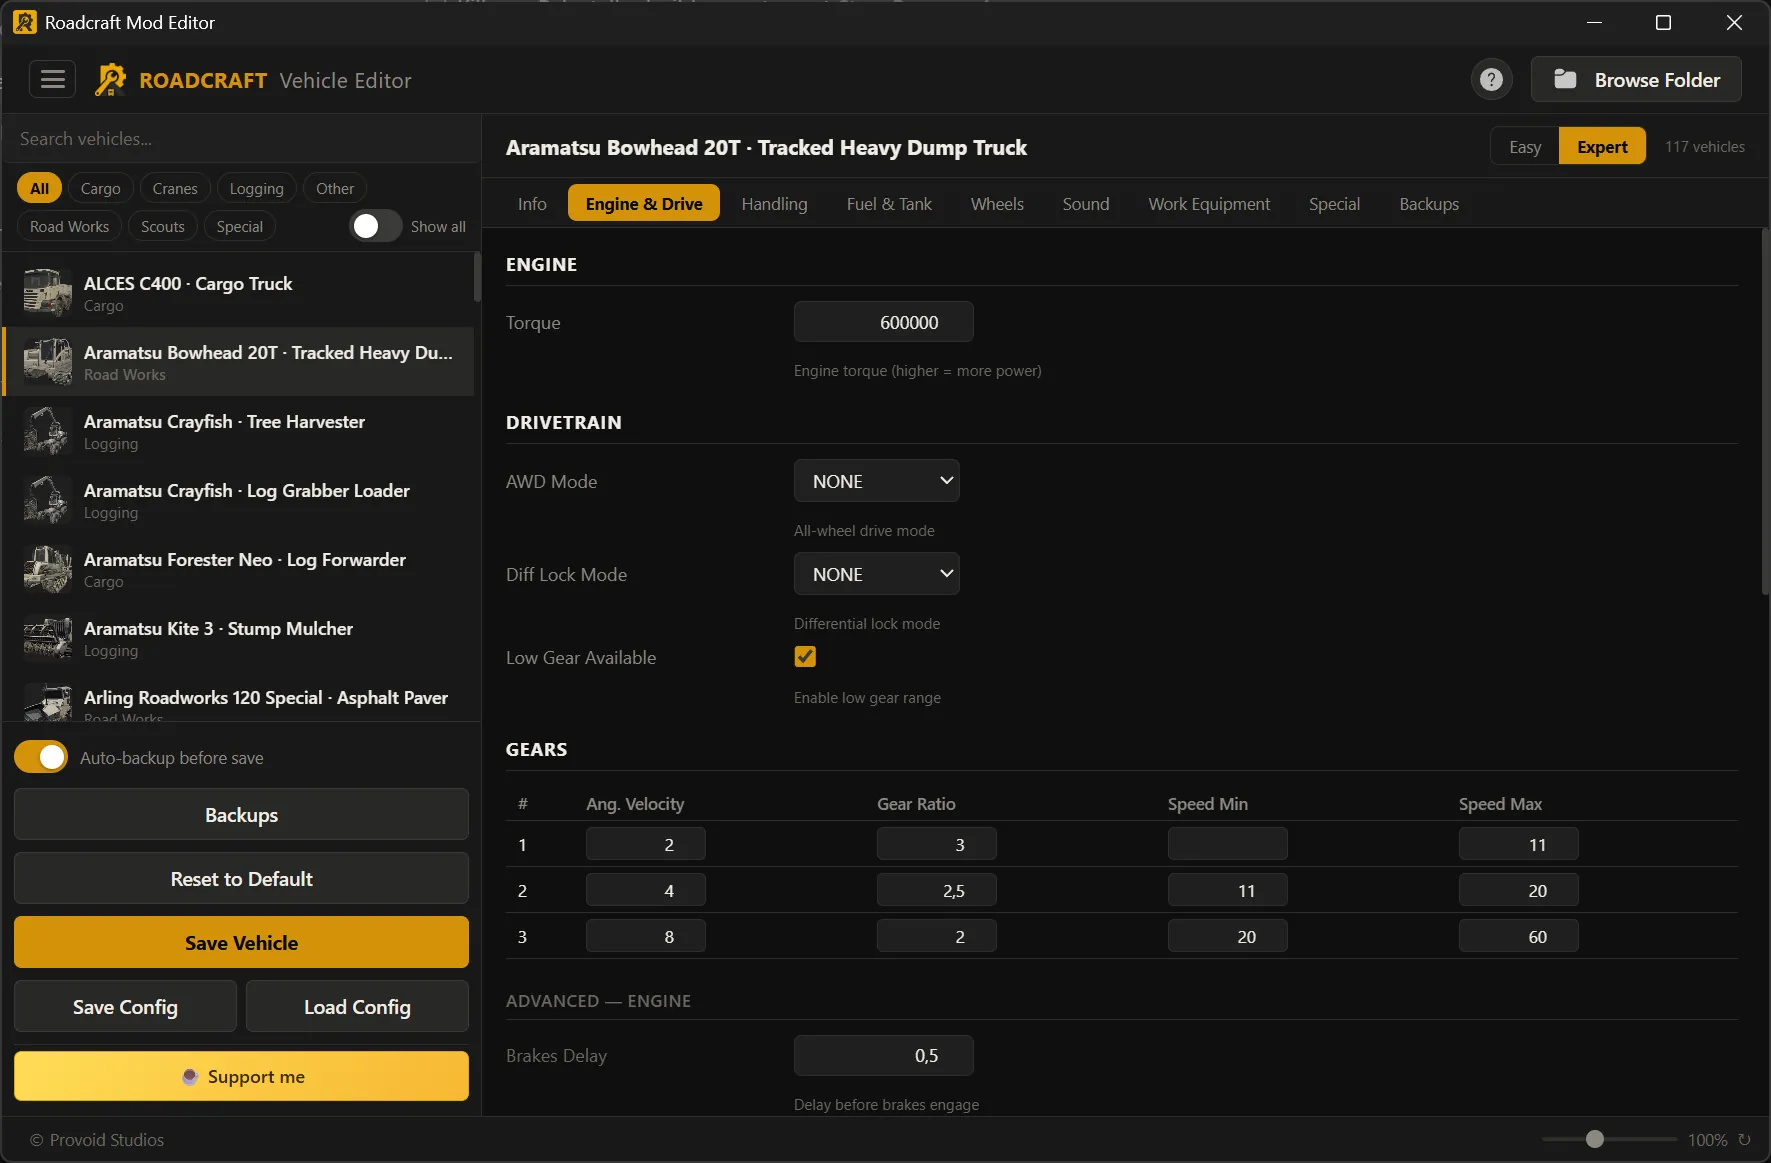Screen dimensions: 1771x1163
Task: Select the Engine & Drive tab
Action: (644, 203)
